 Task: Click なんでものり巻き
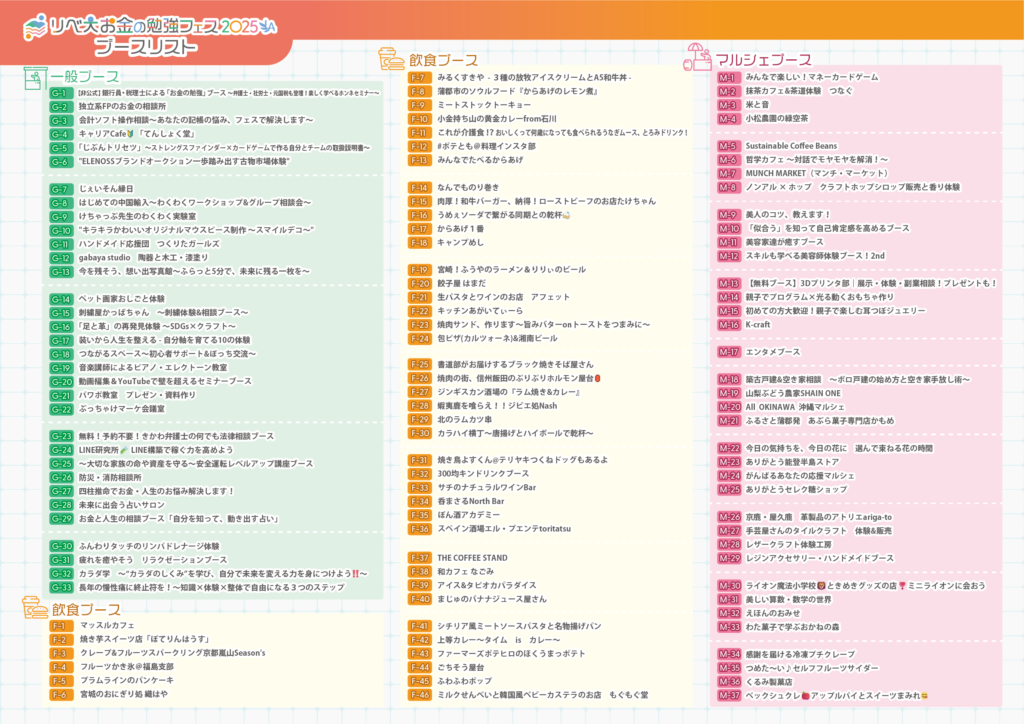[x=454, y=187]
